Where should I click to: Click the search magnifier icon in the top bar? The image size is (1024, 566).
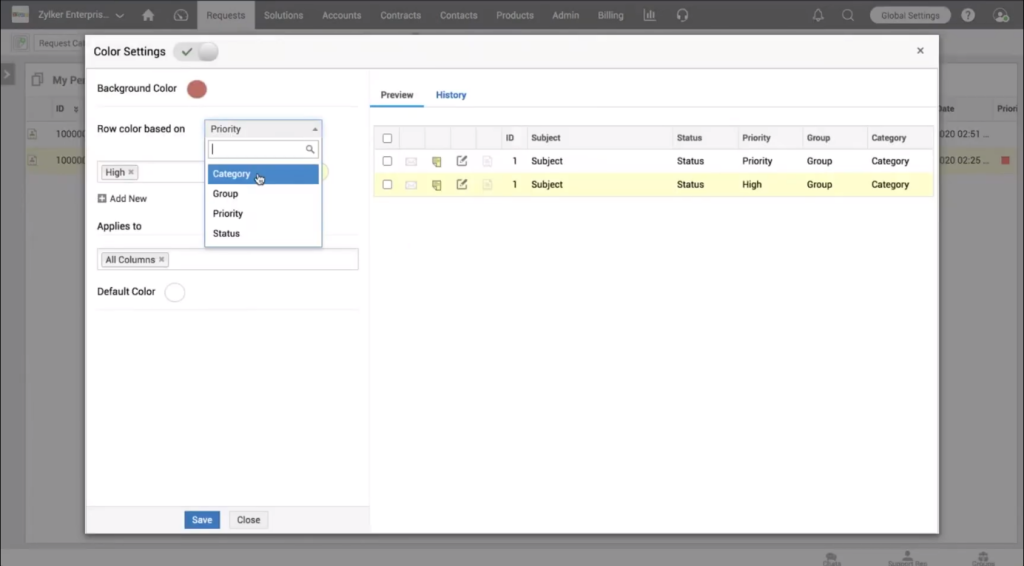(x=848, y=15)
